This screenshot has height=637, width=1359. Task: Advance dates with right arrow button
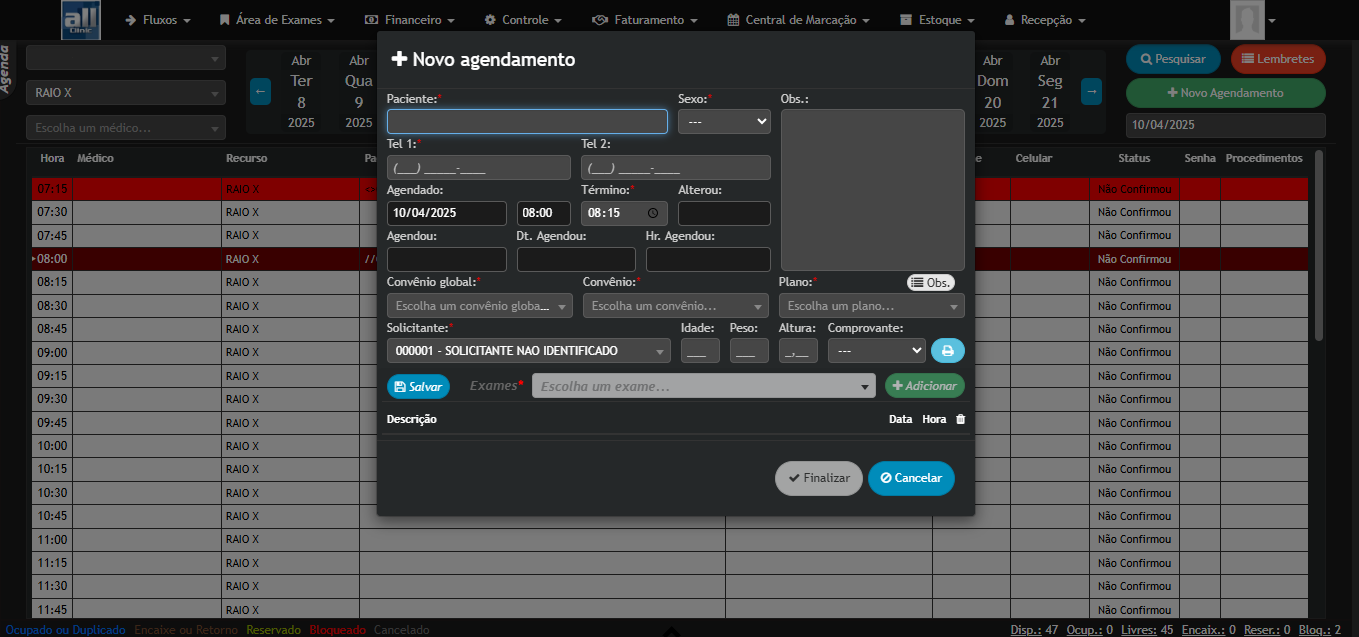tap(1091, 91)
